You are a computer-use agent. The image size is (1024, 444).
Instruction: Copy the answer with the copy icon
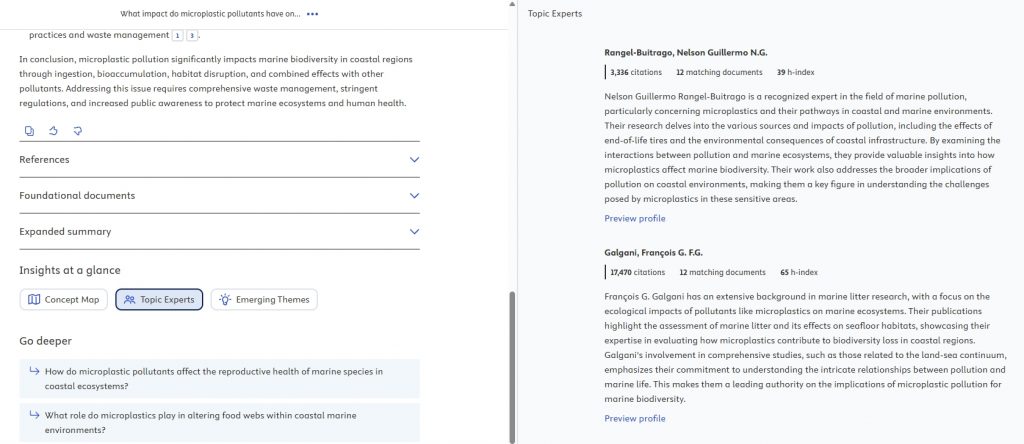tap(29, 130)
